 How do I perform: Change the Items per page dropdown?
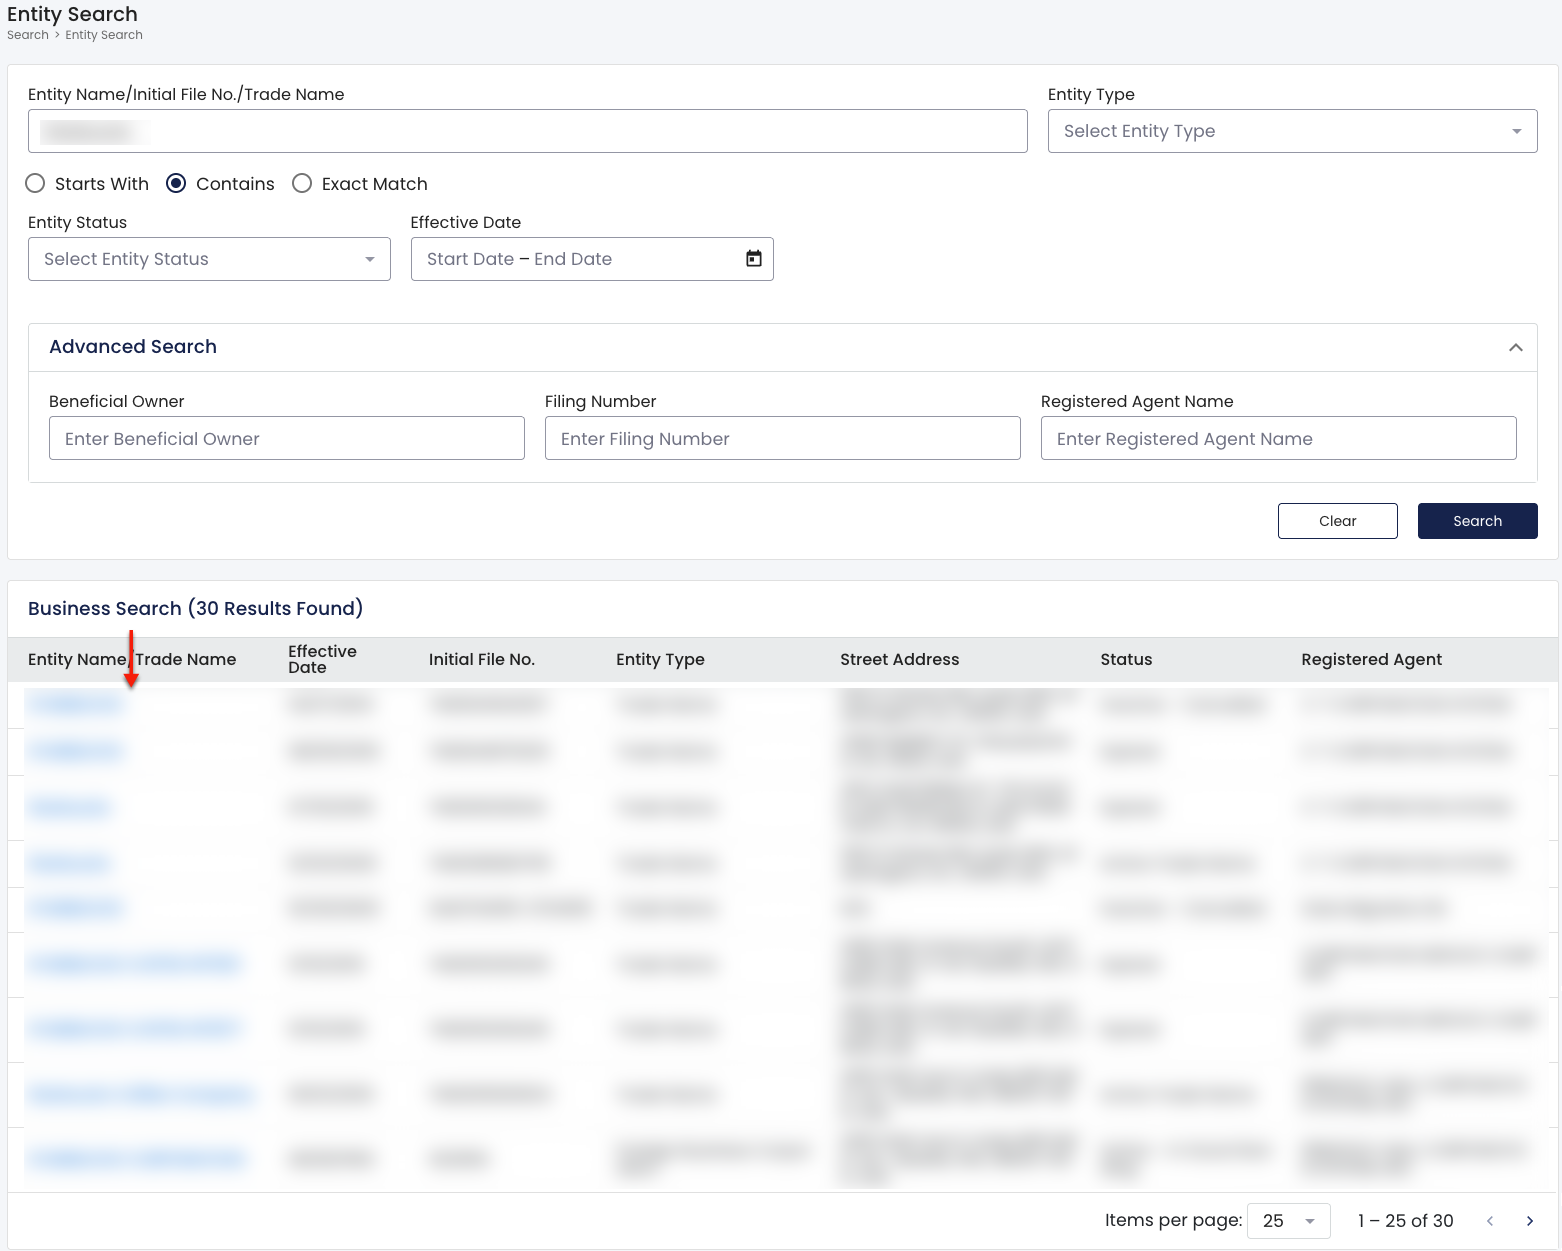pos(1289,1221)
